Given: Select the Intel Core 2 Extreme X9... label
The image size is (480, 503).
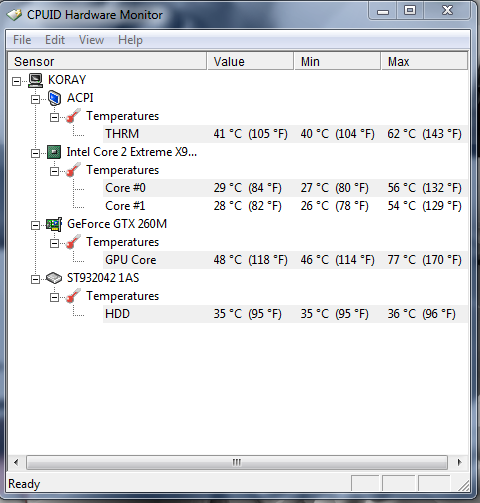Looking at the screenshot, I should tap(132, 152).
